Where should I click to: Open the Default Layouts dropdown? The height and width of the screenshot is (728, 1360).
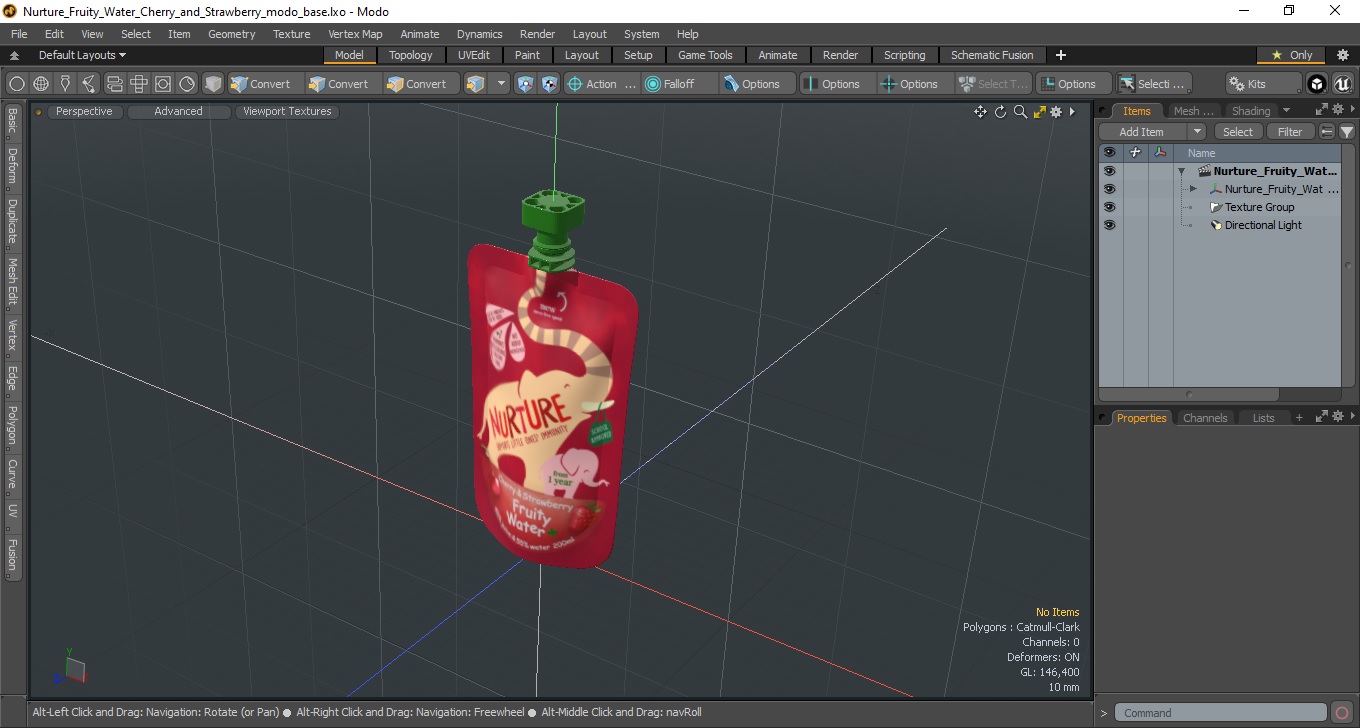click(x=83, y=55)
